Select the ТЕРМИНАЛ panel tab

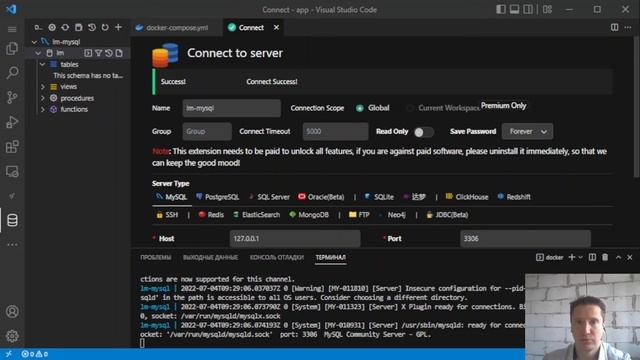[331, 257]
